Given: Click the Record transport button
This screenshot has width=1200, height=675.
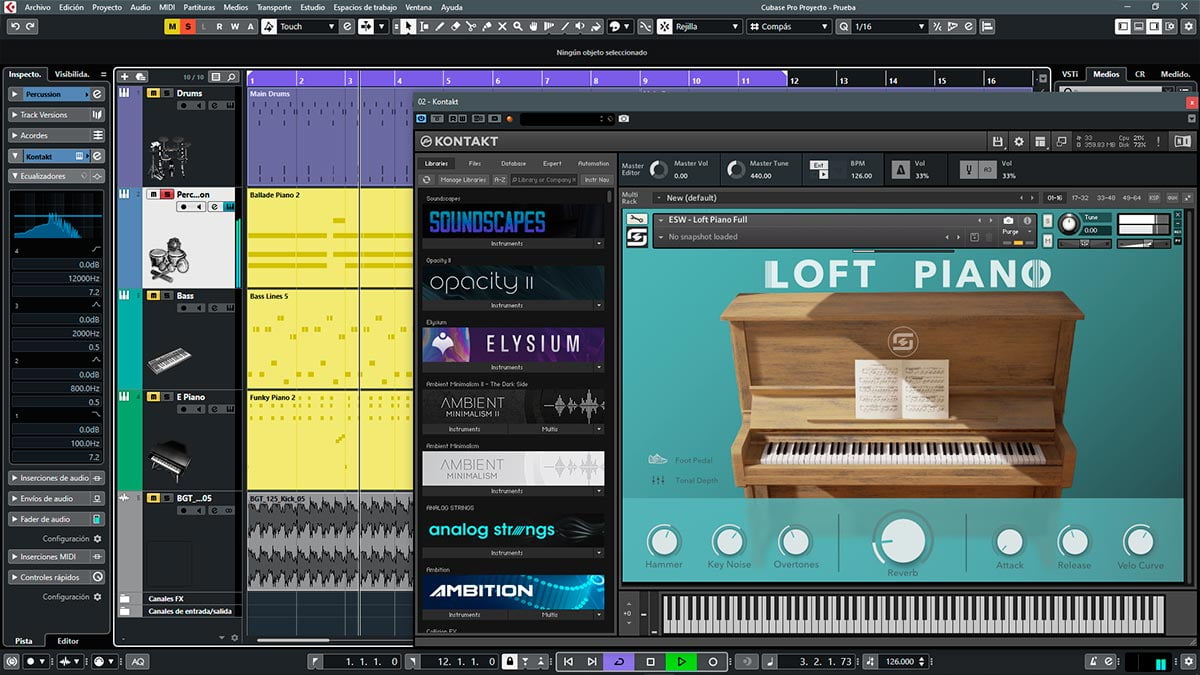Looking at the screenshot, I should point(713,662).
